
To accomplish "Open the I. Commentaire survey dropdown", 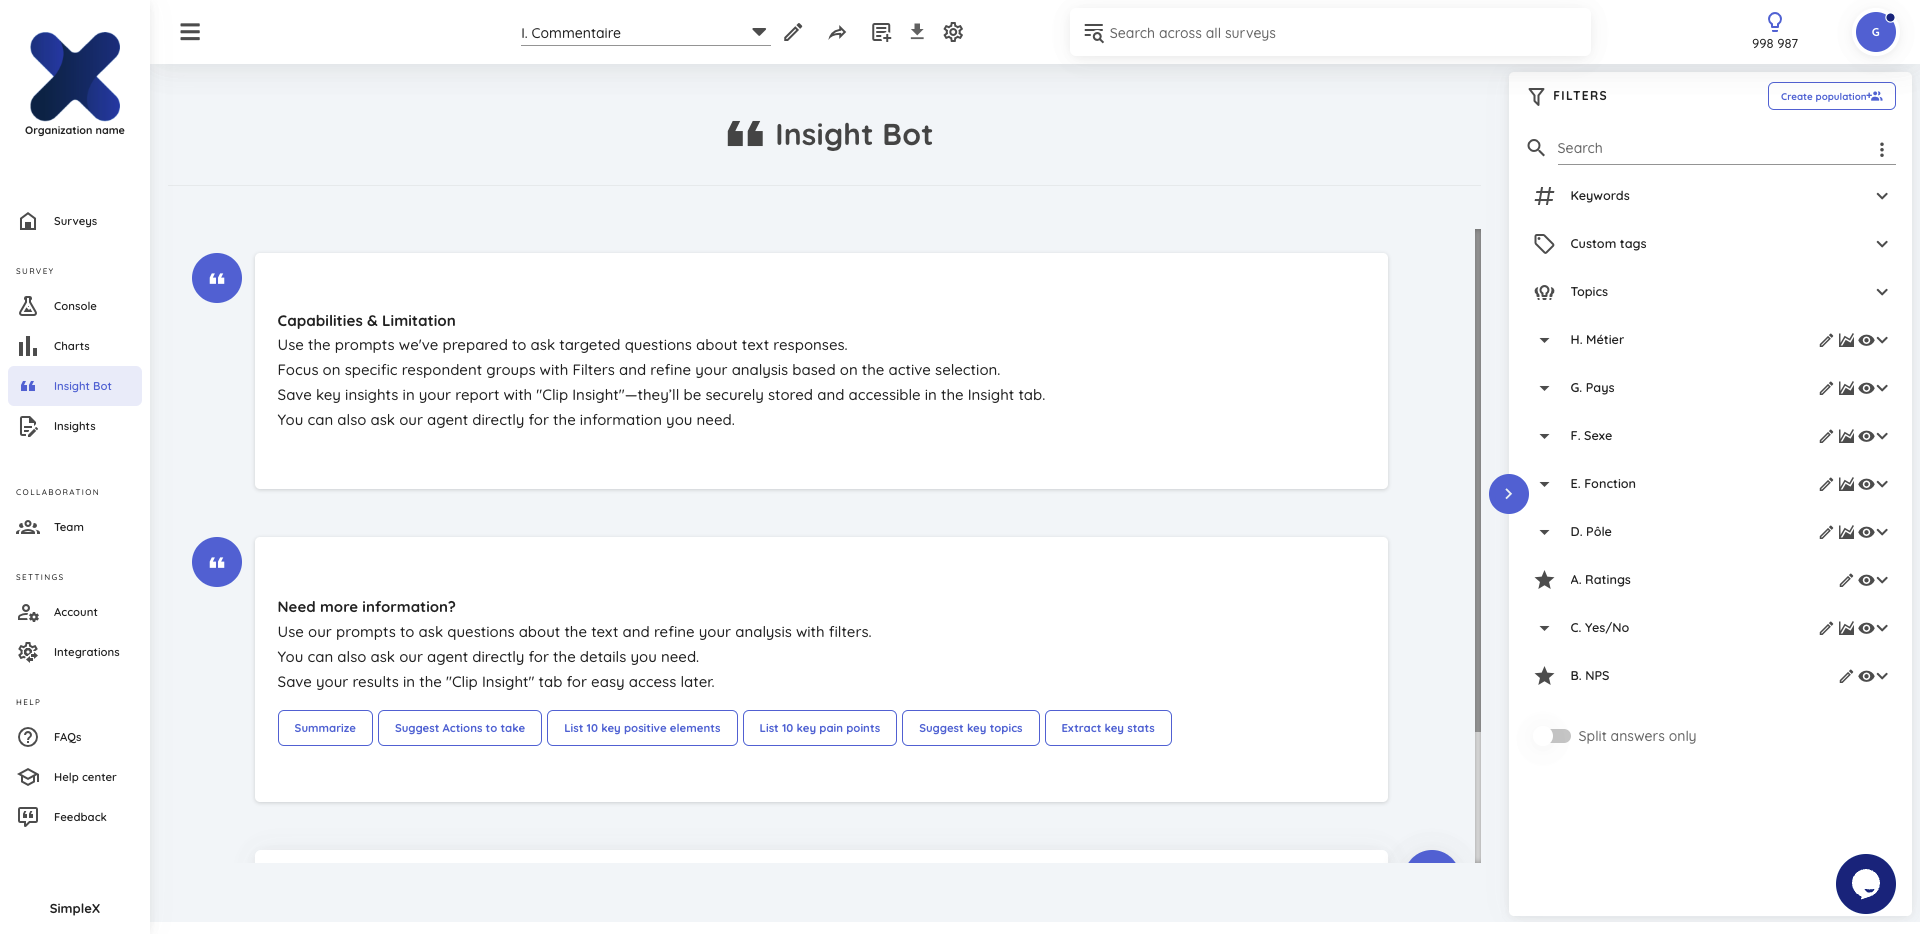I will point(758,32).
